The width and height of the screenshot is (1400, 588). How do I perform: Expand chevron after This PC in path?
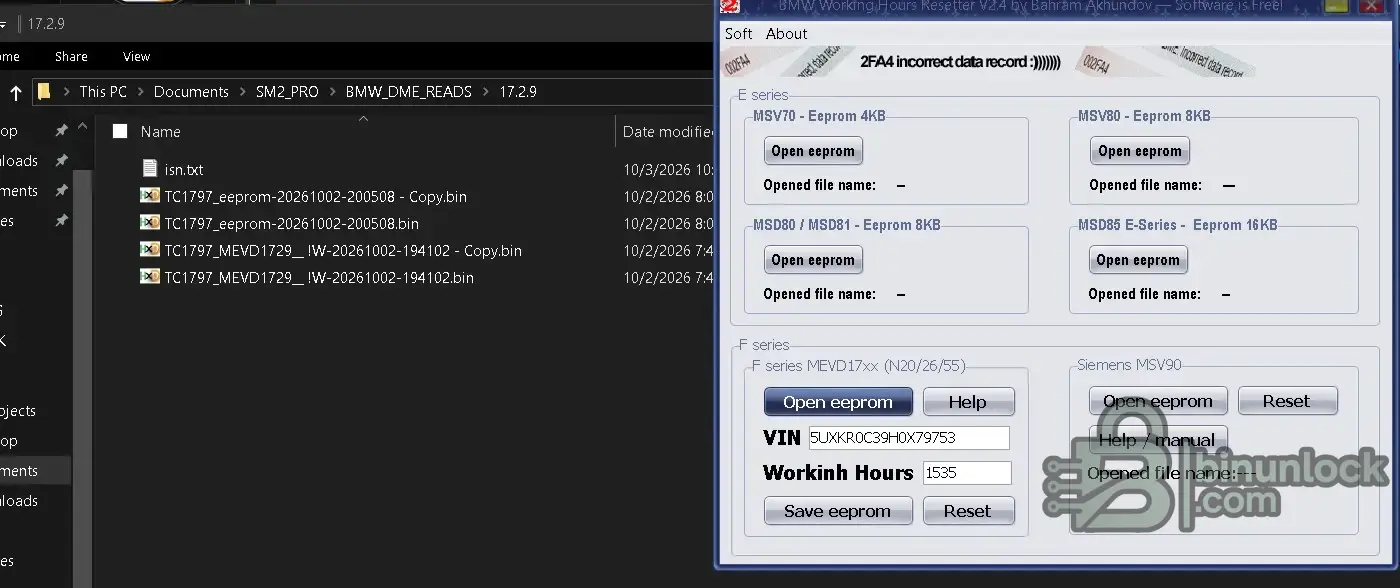(x=141, y=92)
